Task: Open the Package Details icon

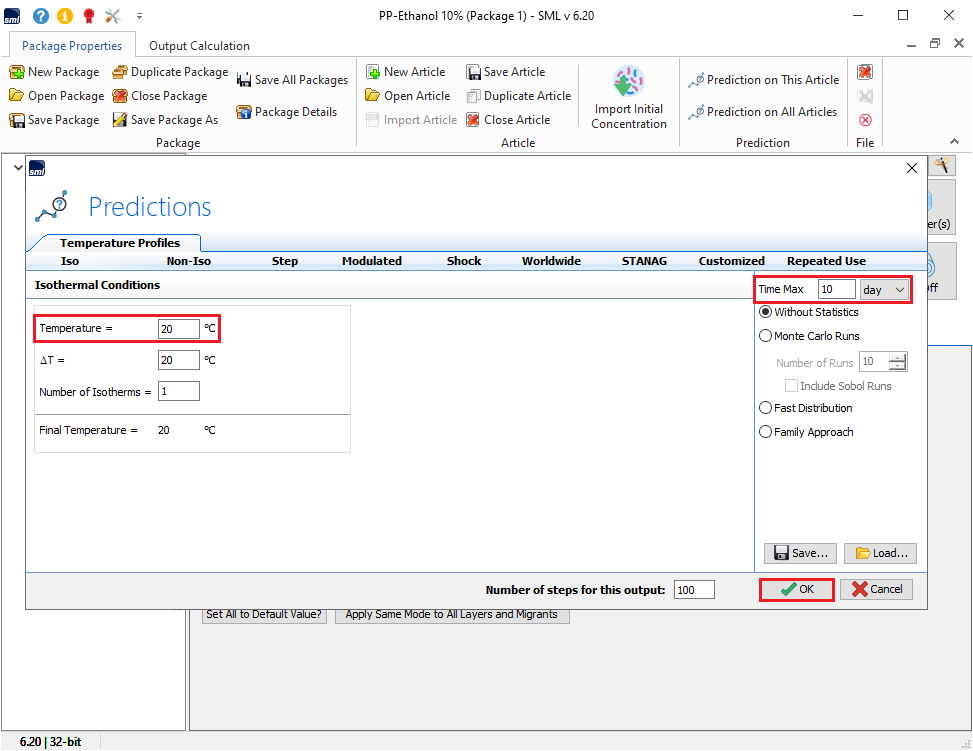Action: click(243, 112)
